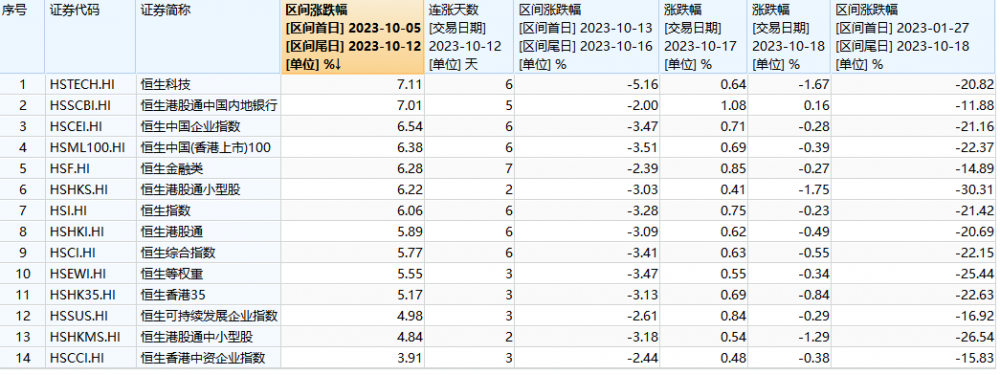Viewport: 1000px width, 375px height.
Task: Click the name 恒生中国(香港上市)100
Action: click(x=205, y=148)
